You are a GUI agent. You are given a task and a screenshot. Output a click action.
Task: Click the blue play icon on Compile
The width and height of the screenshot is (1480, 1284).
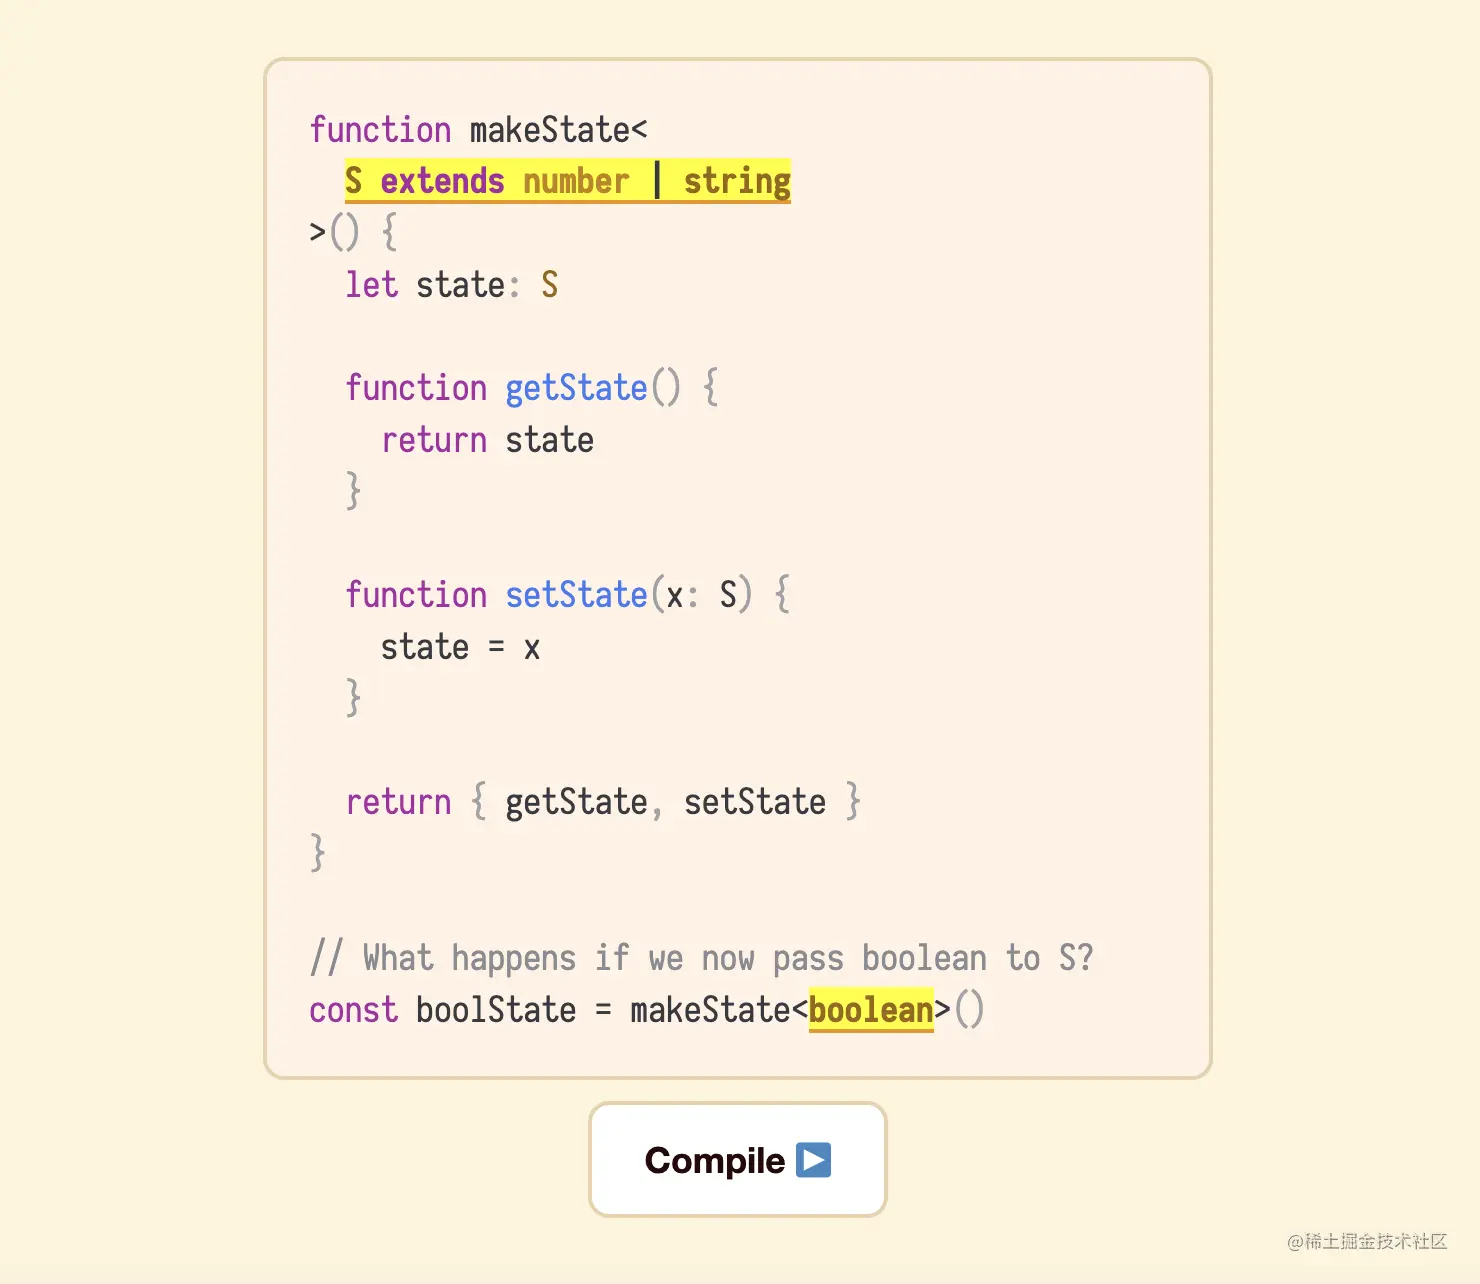[x=813, y=1160]
